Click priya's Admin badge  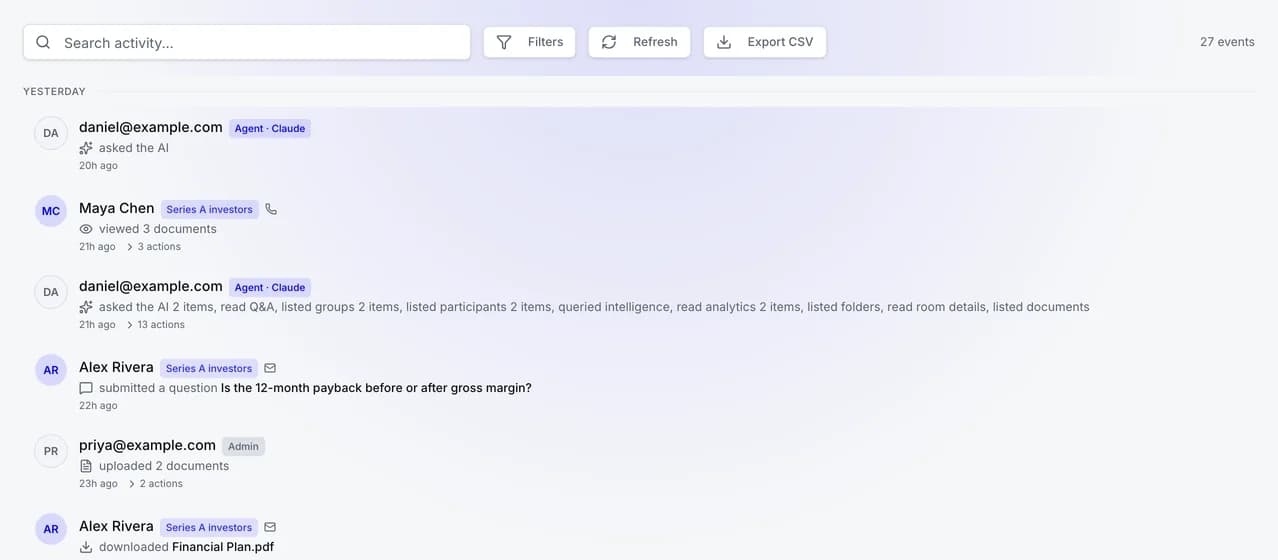click(x=243, y=446)
